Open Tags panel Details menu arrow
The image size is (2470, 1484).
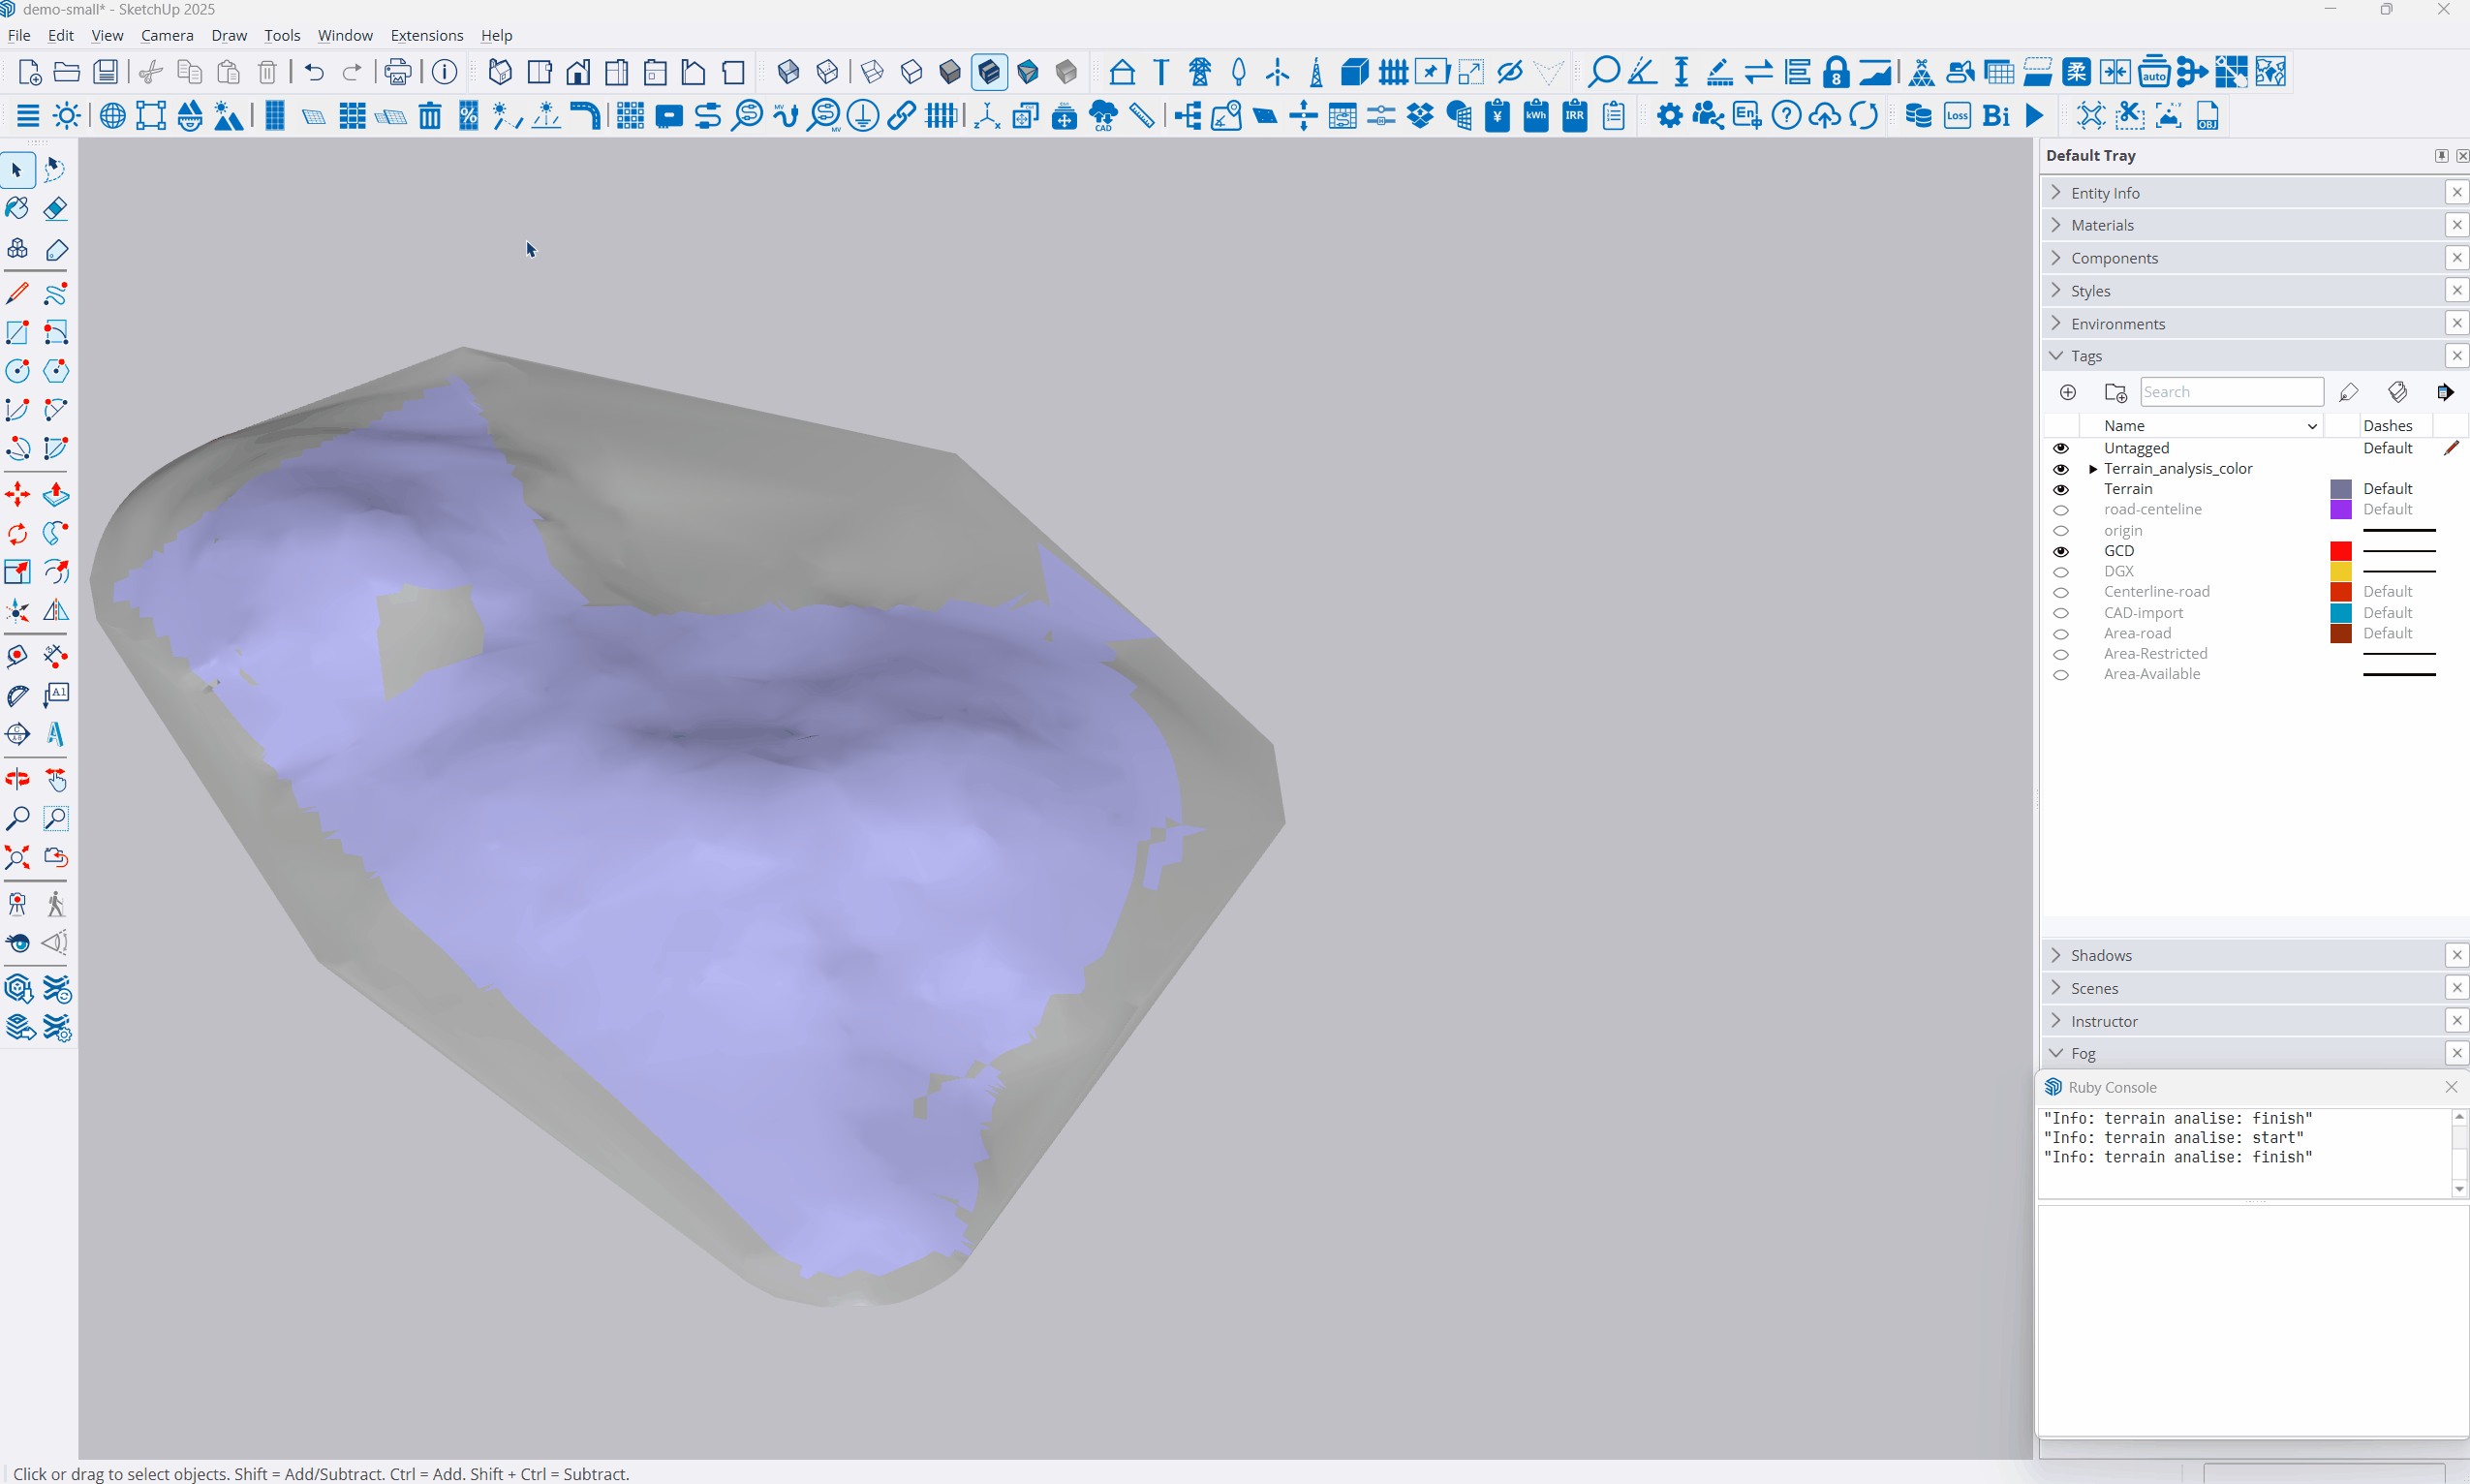point(2445,392)
